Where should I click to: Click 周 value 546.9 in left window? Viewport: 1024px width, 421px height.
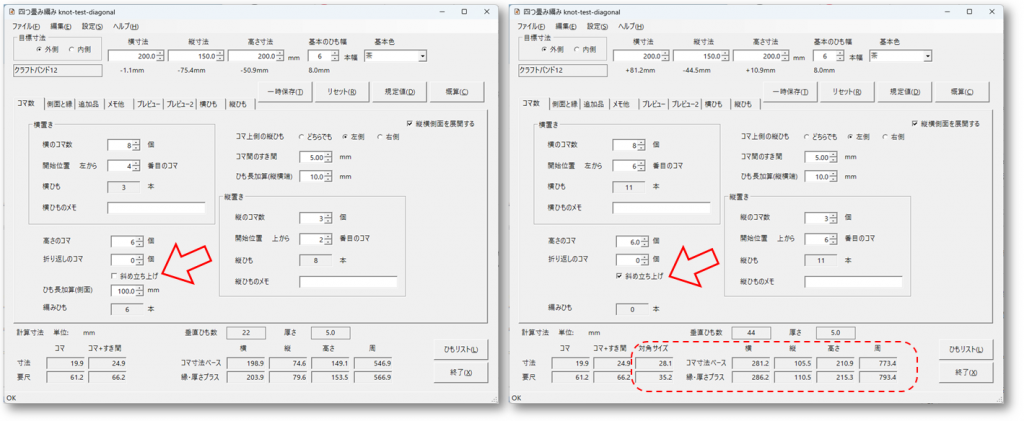[x=373, y=363]
